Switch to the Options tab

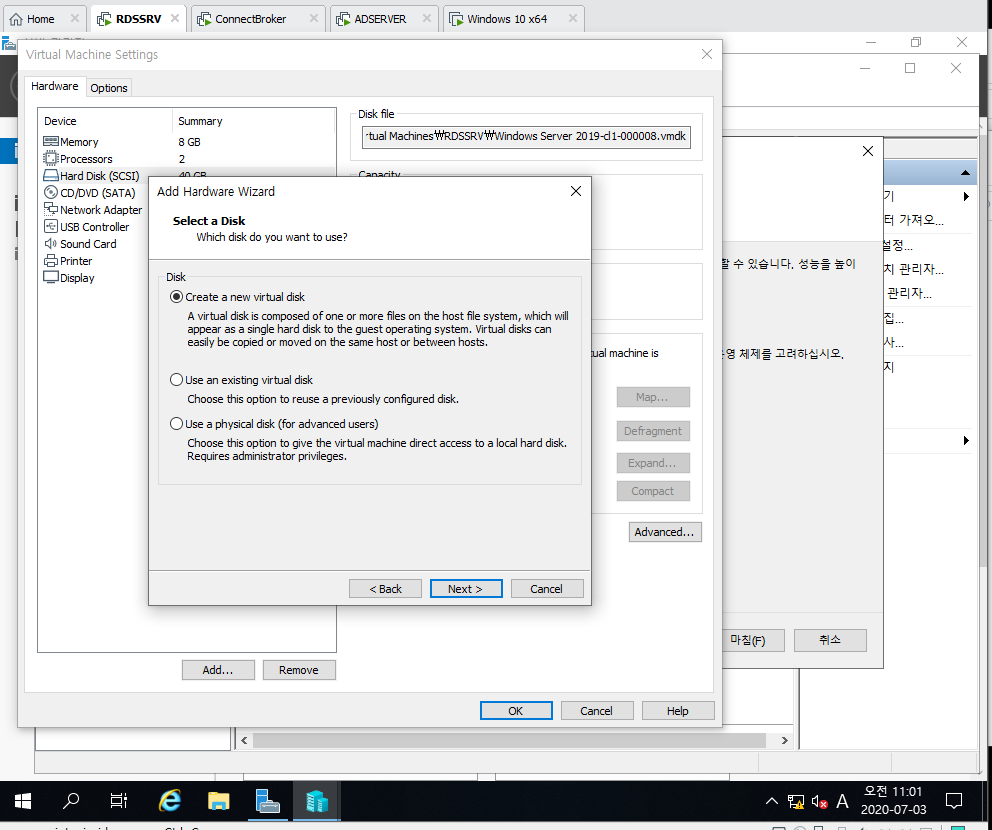[109, 88]
